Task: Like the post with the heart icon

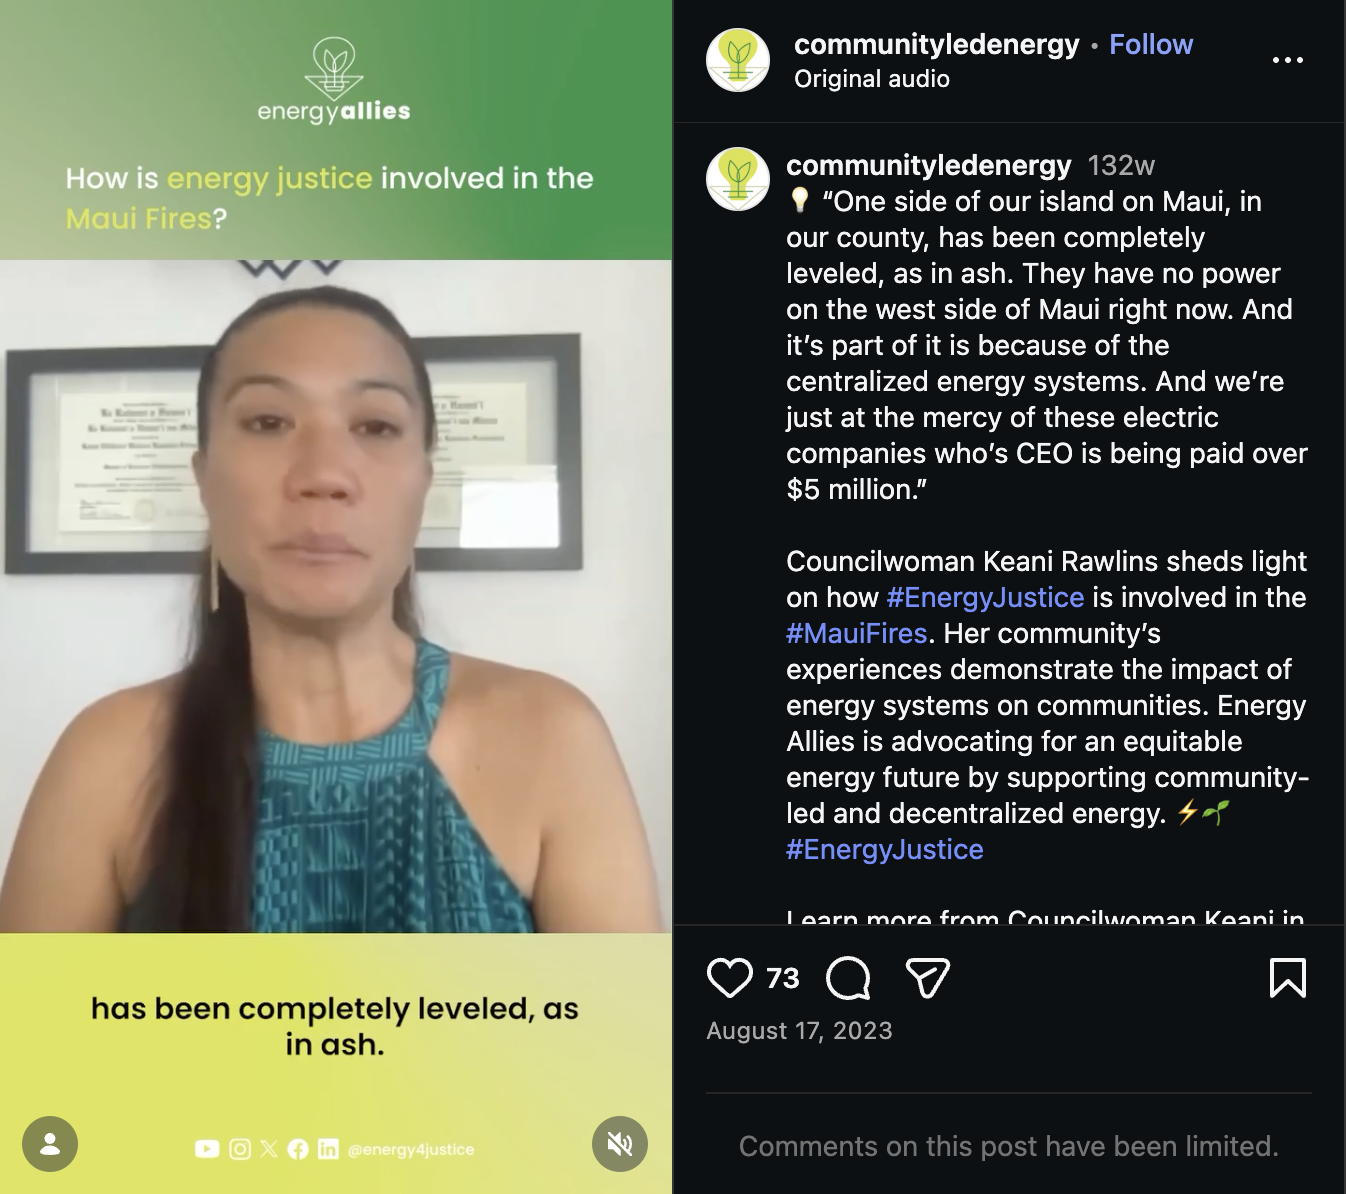Action: [730, 978]
